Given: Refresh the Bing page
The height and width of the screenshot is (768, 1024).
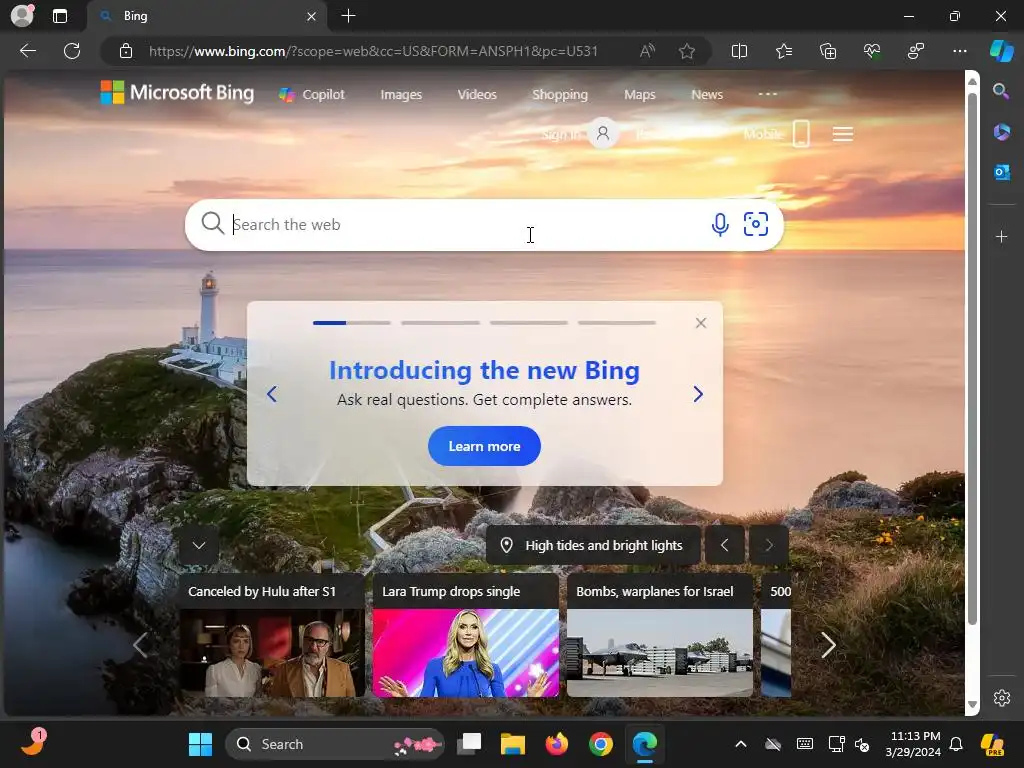Looking at the screenshot, I should [x=72, y=51].
